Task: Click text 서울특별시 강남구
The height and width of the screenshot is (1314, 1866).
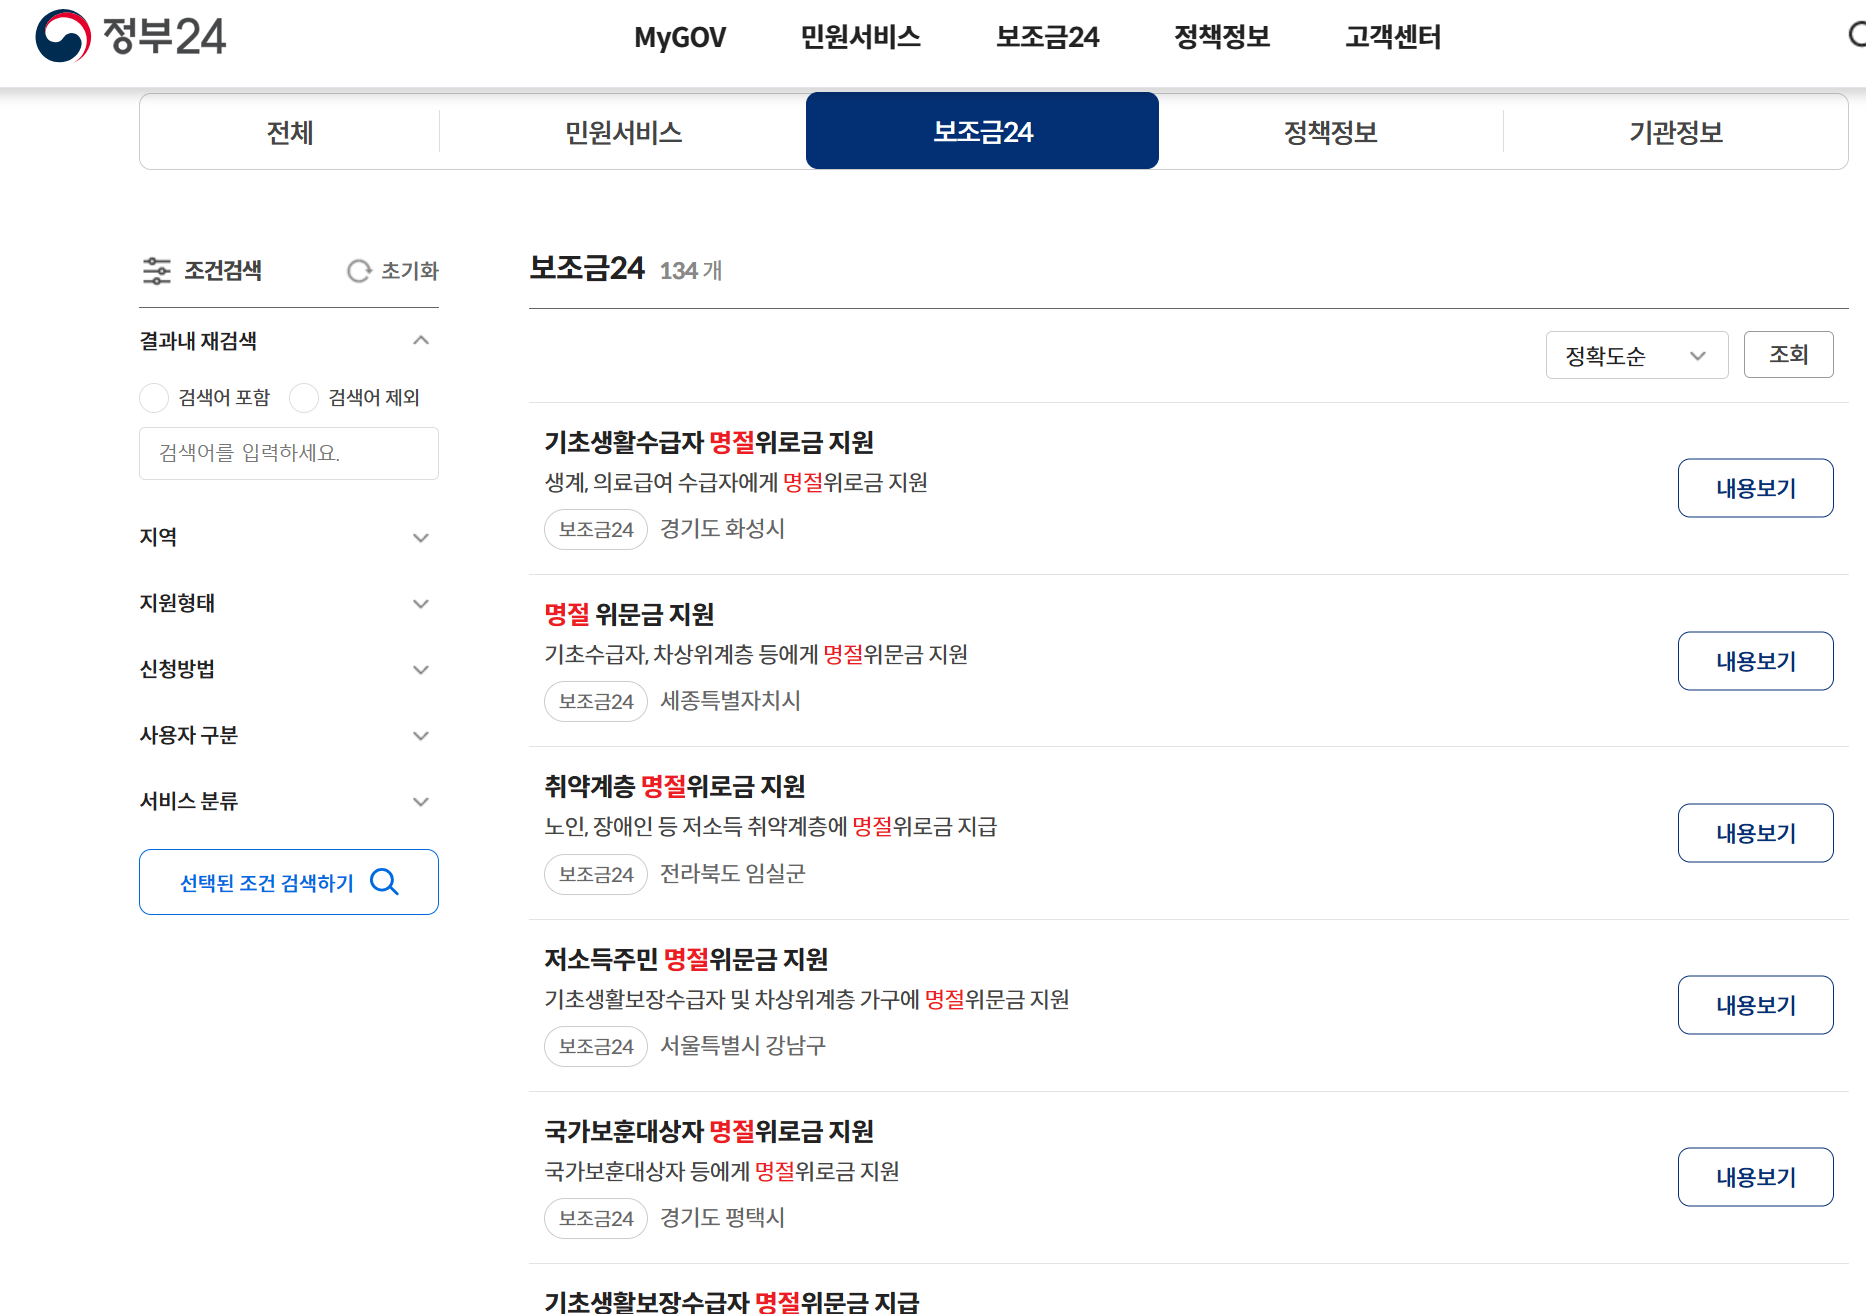Action: (x=743, y=1045)
